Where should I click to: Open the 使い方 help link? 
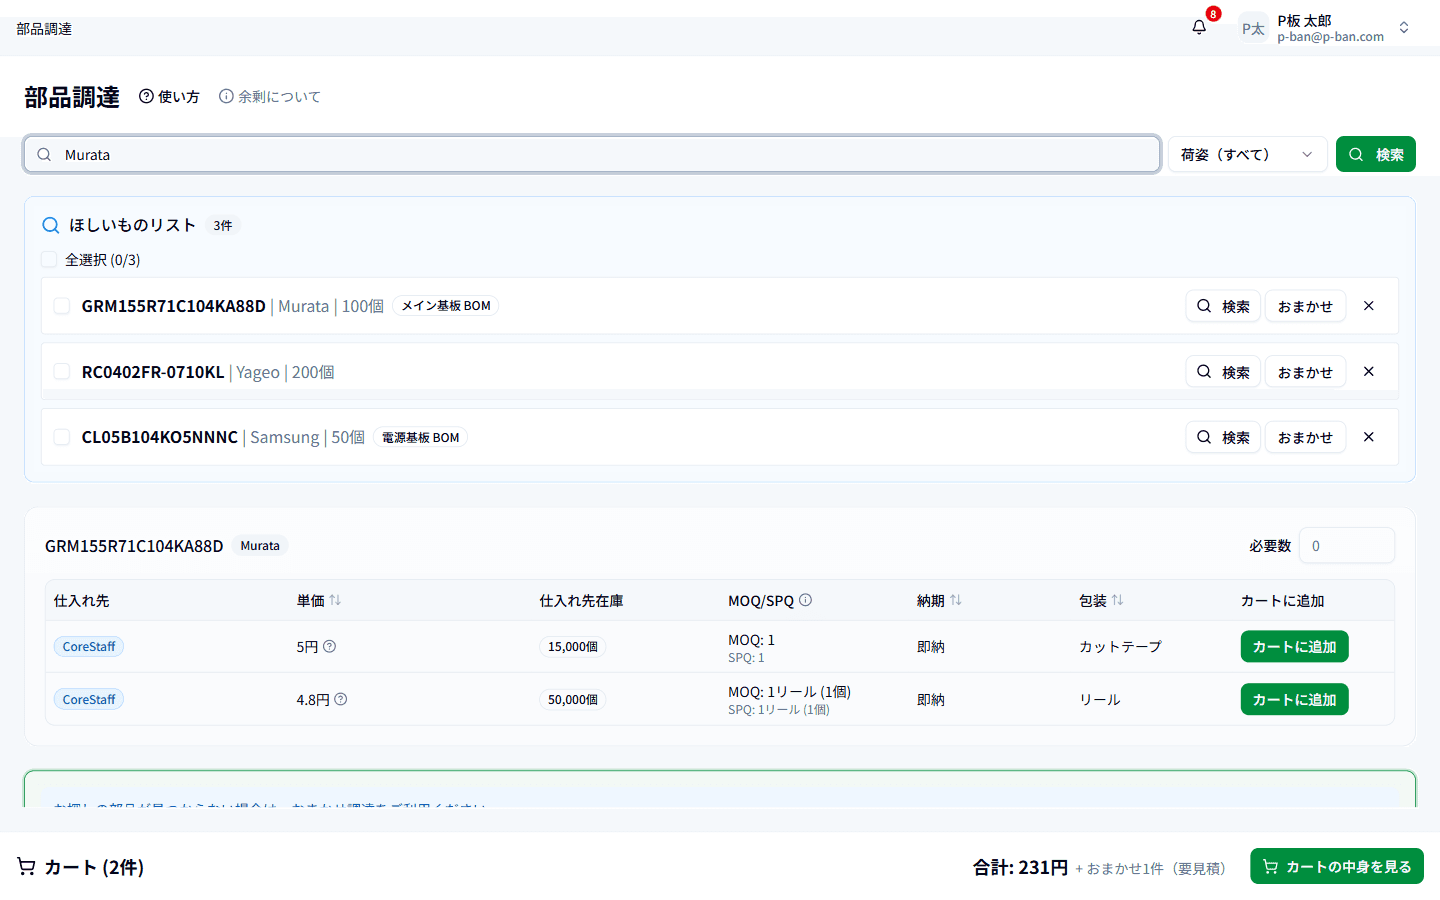169,96
